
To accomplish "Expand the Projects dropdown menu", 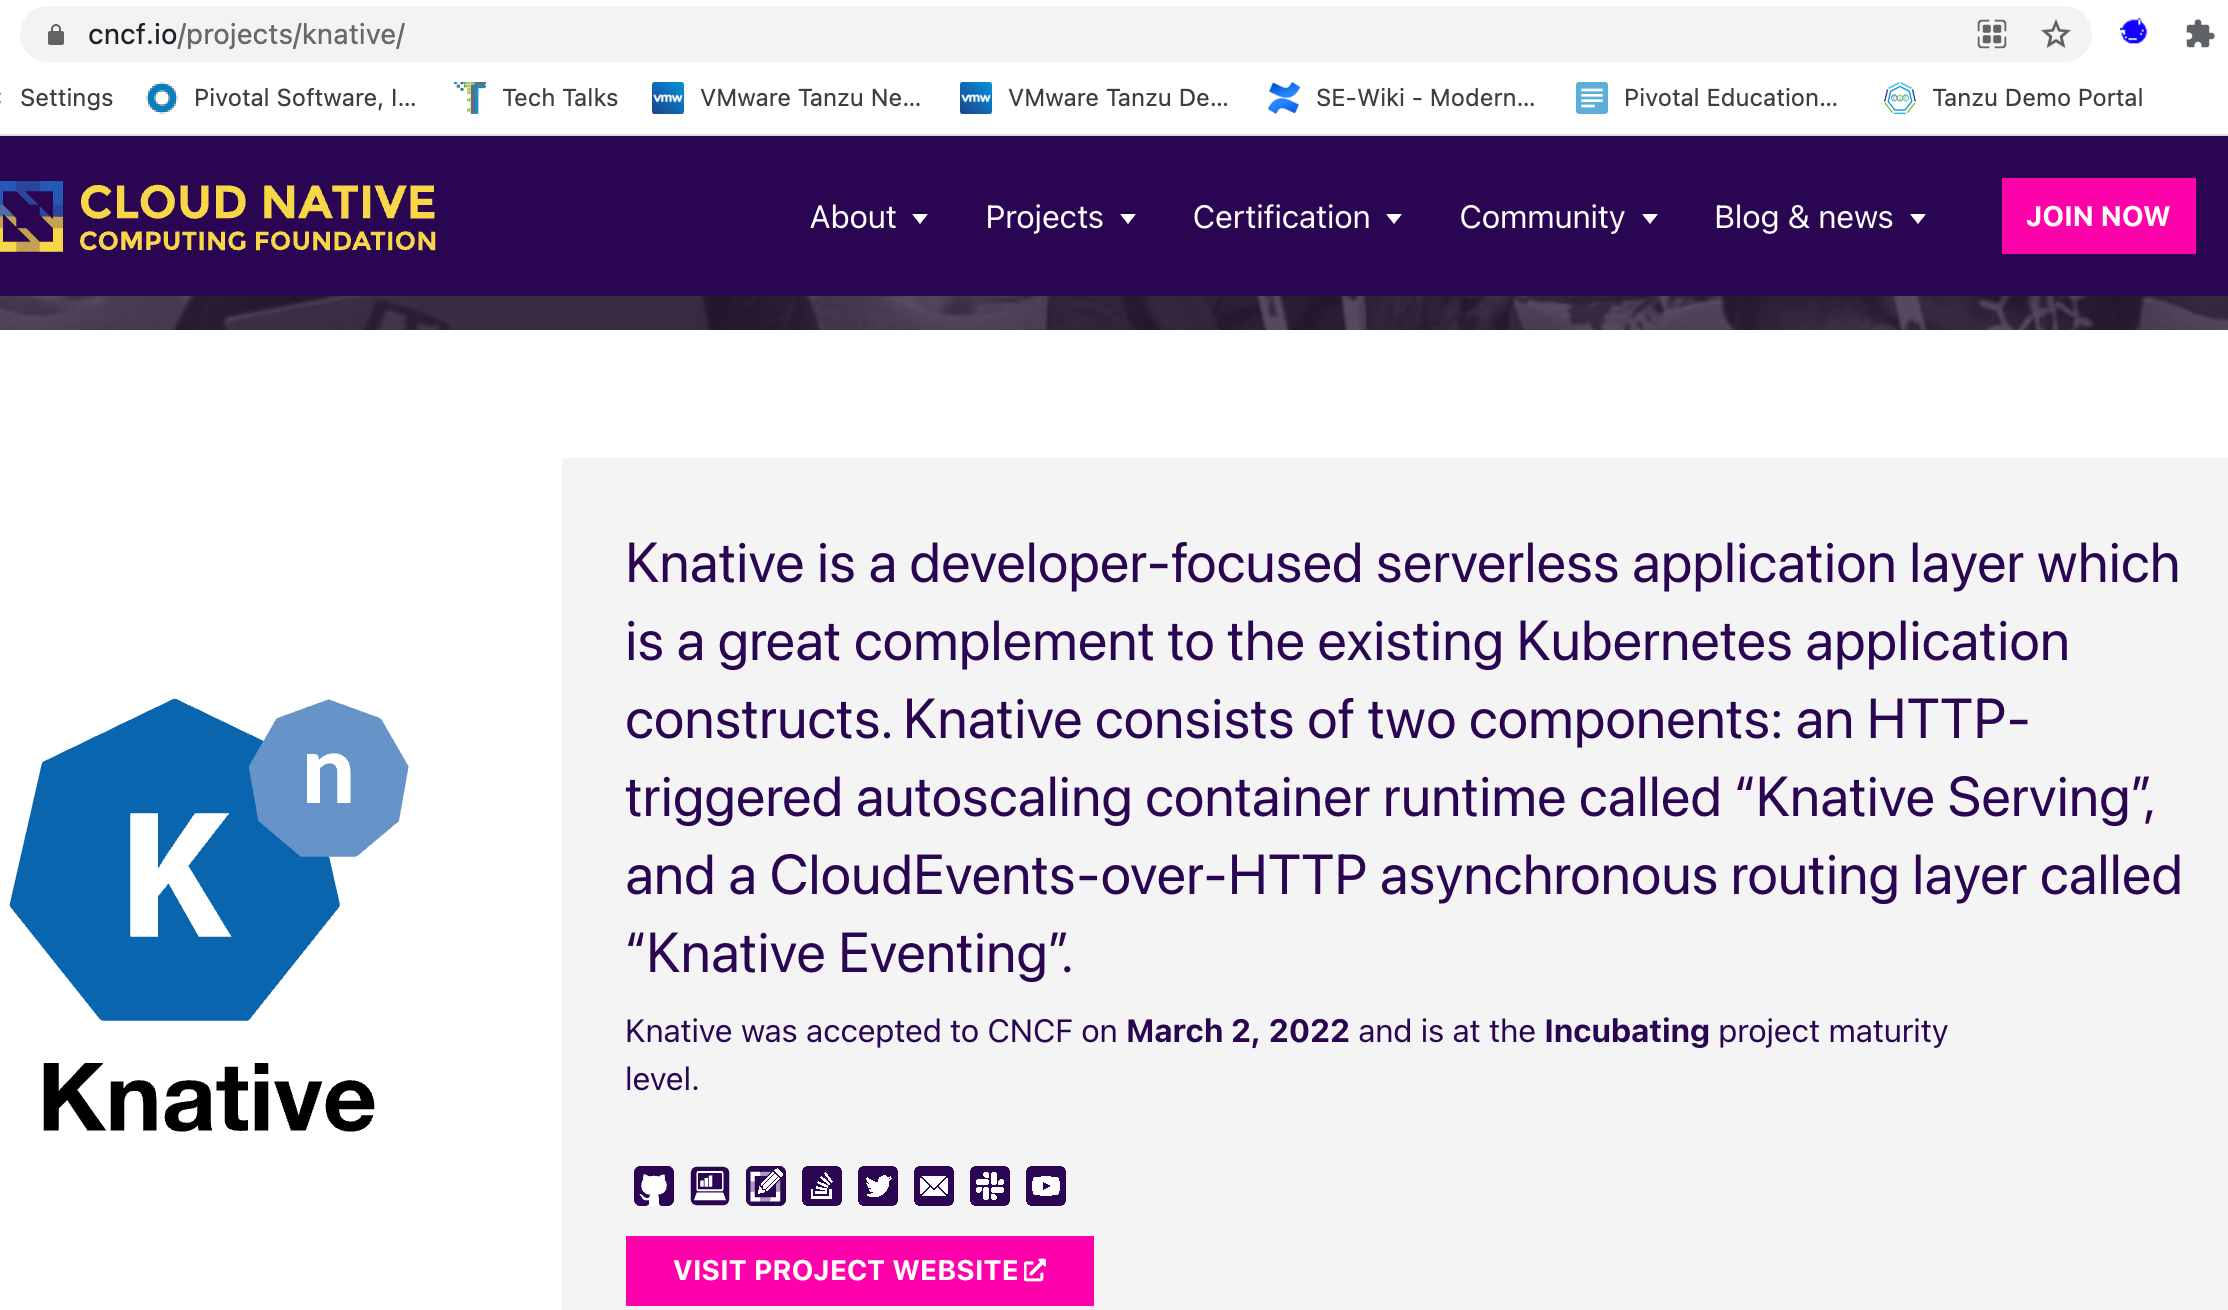I will (1060, 217).
